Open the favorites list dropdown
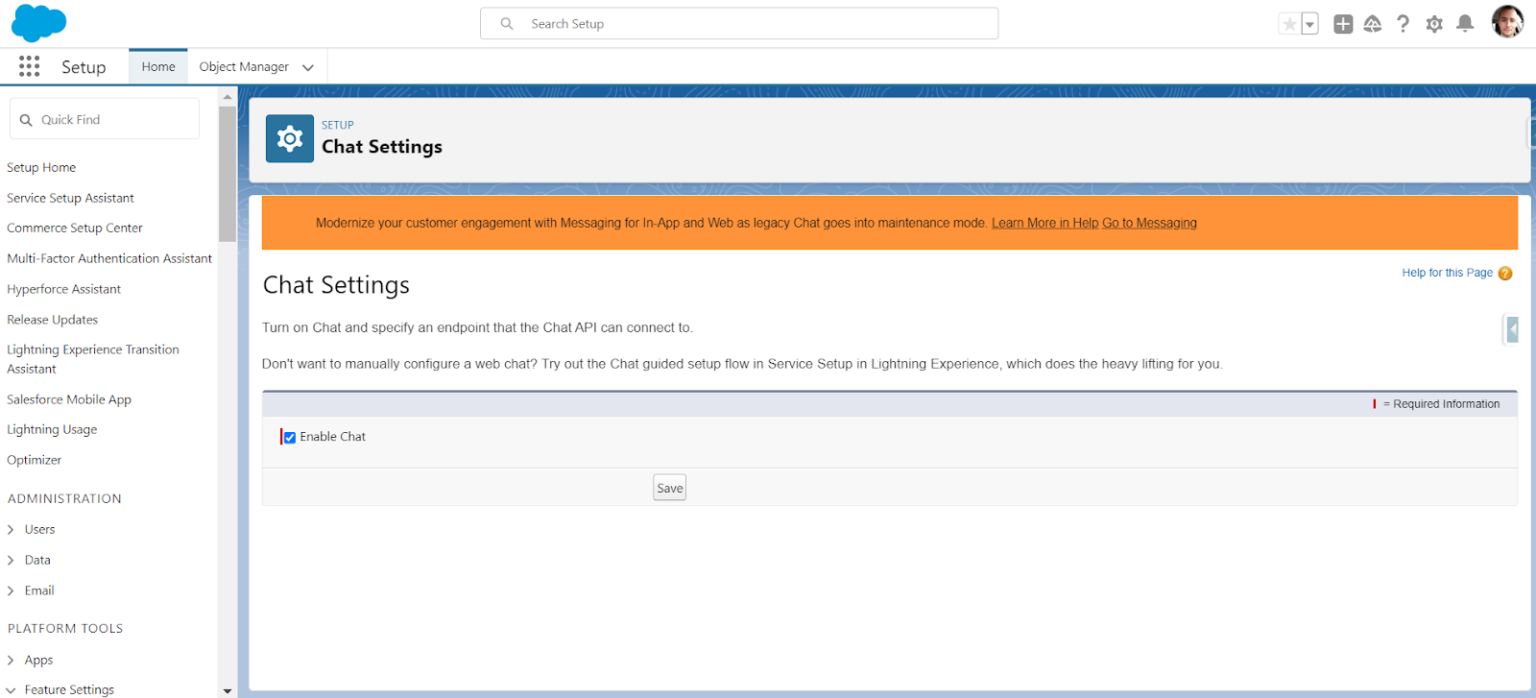 tap(1307, 23)
